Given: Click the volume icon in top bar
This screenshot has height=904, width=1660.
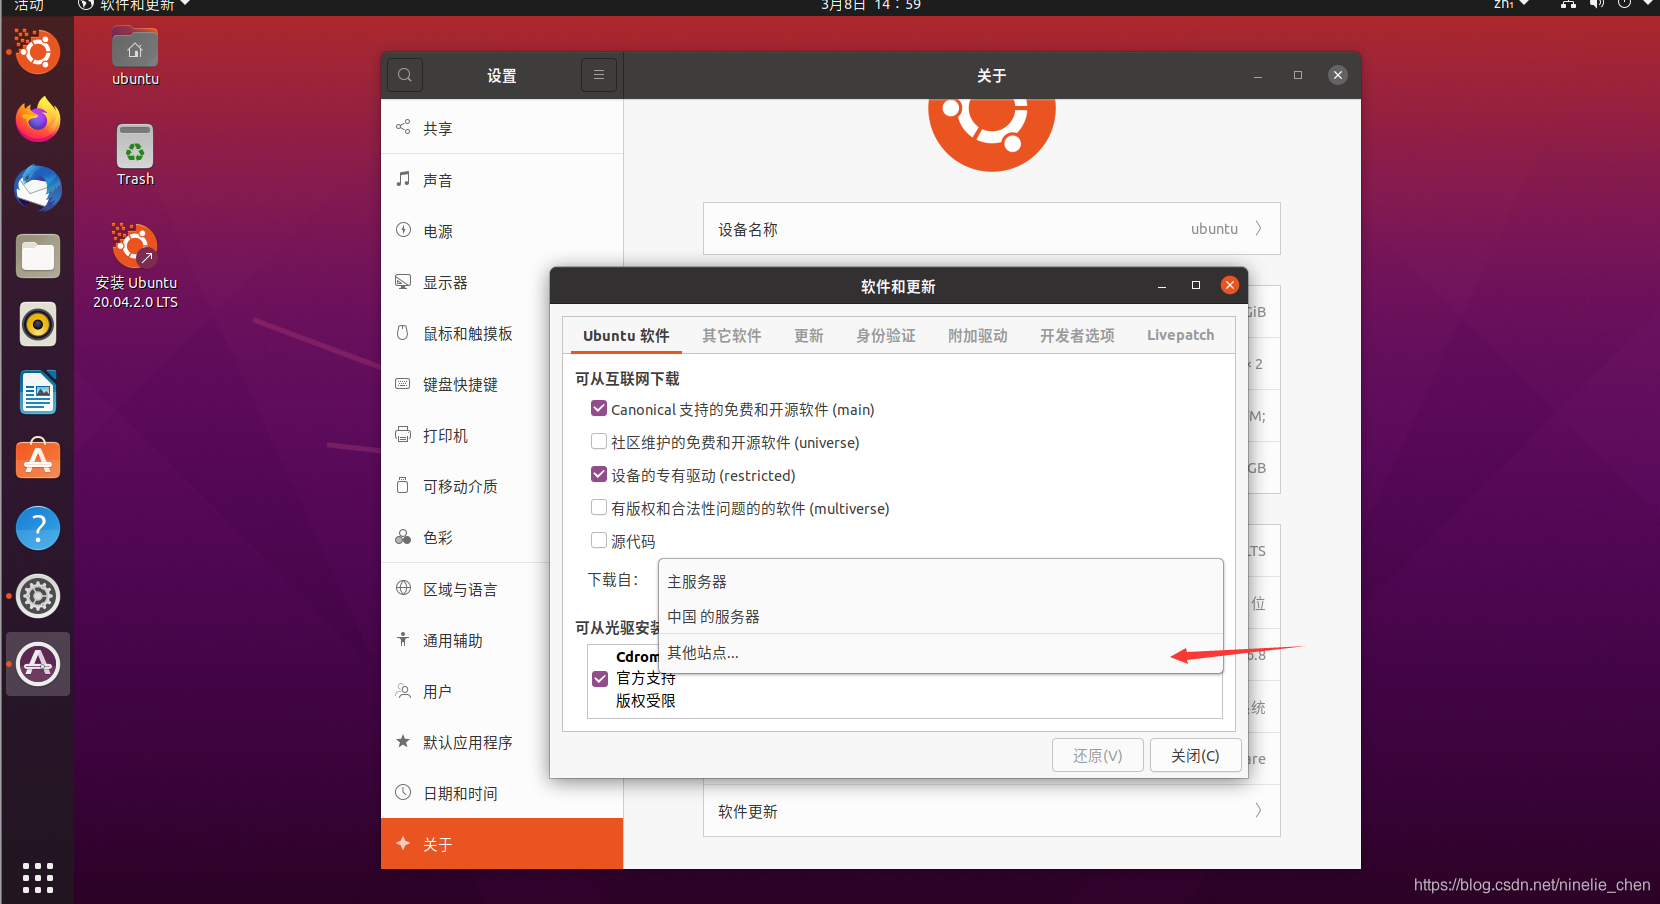Looking at the screenshot, I should tap(1596, 5).
